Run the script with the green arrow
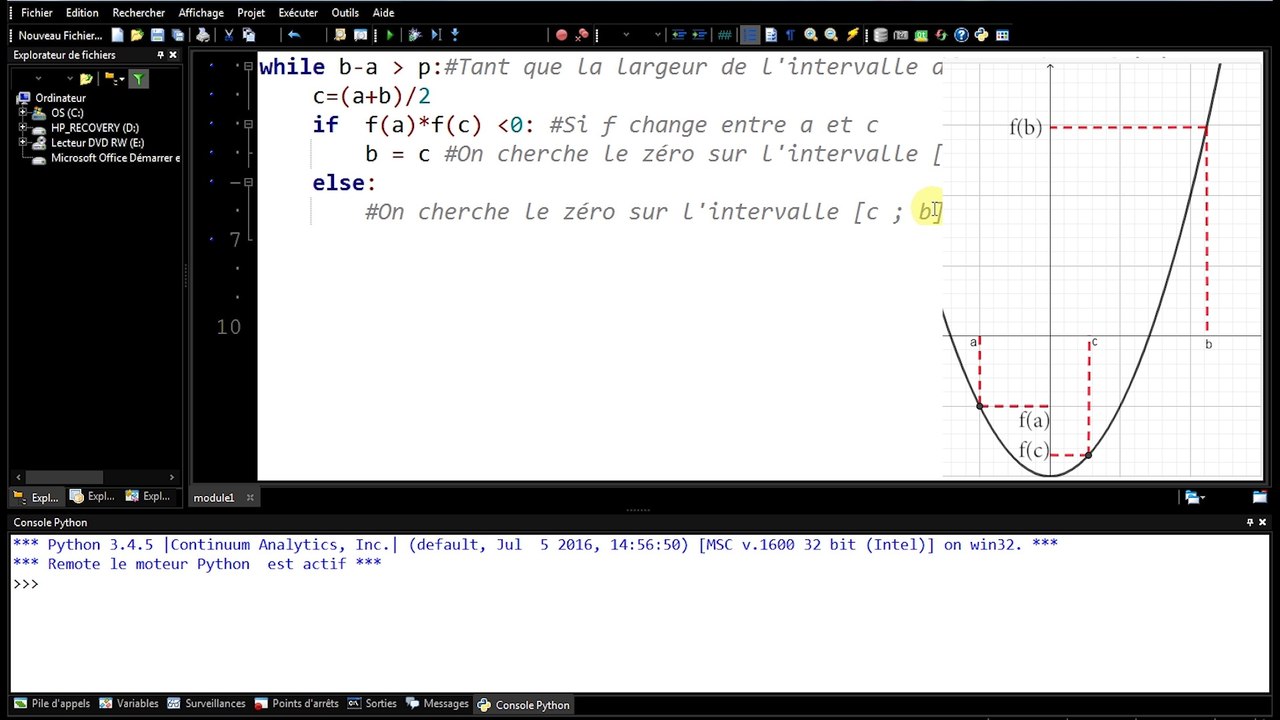This screenshot has width=1280, height=720. [390, 35]
